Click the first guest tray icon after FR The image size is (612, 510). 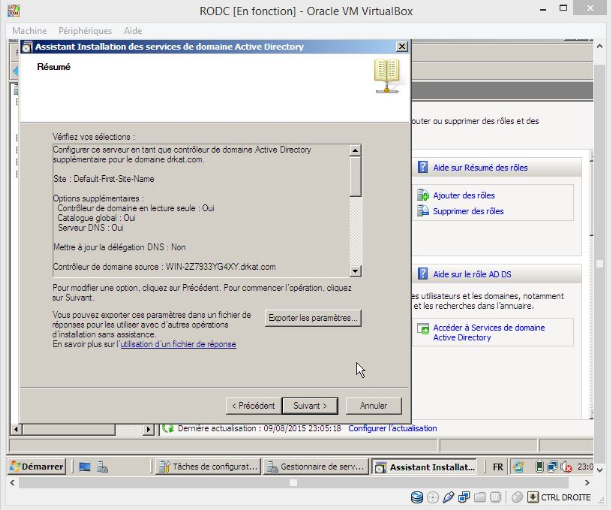(518, 467)
